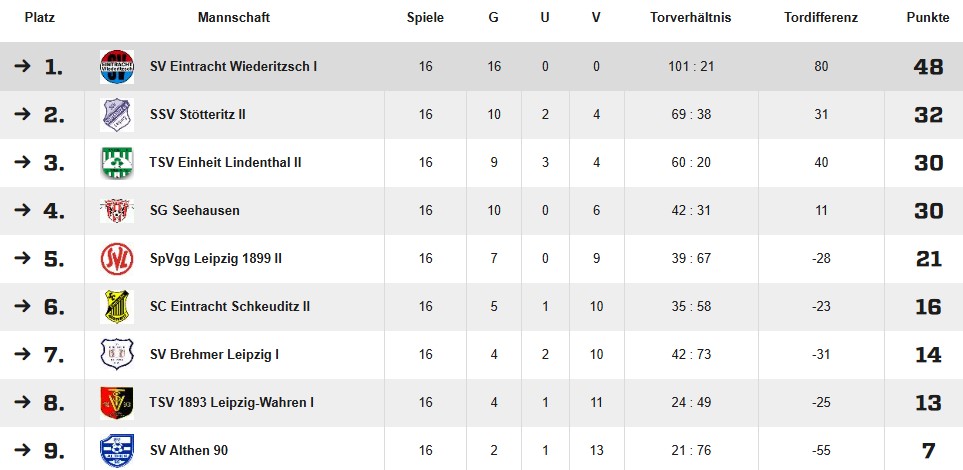Click the SV Eintracht Wiederitzsch club logo
Screen dimensions: 963x470
[117, 66]
